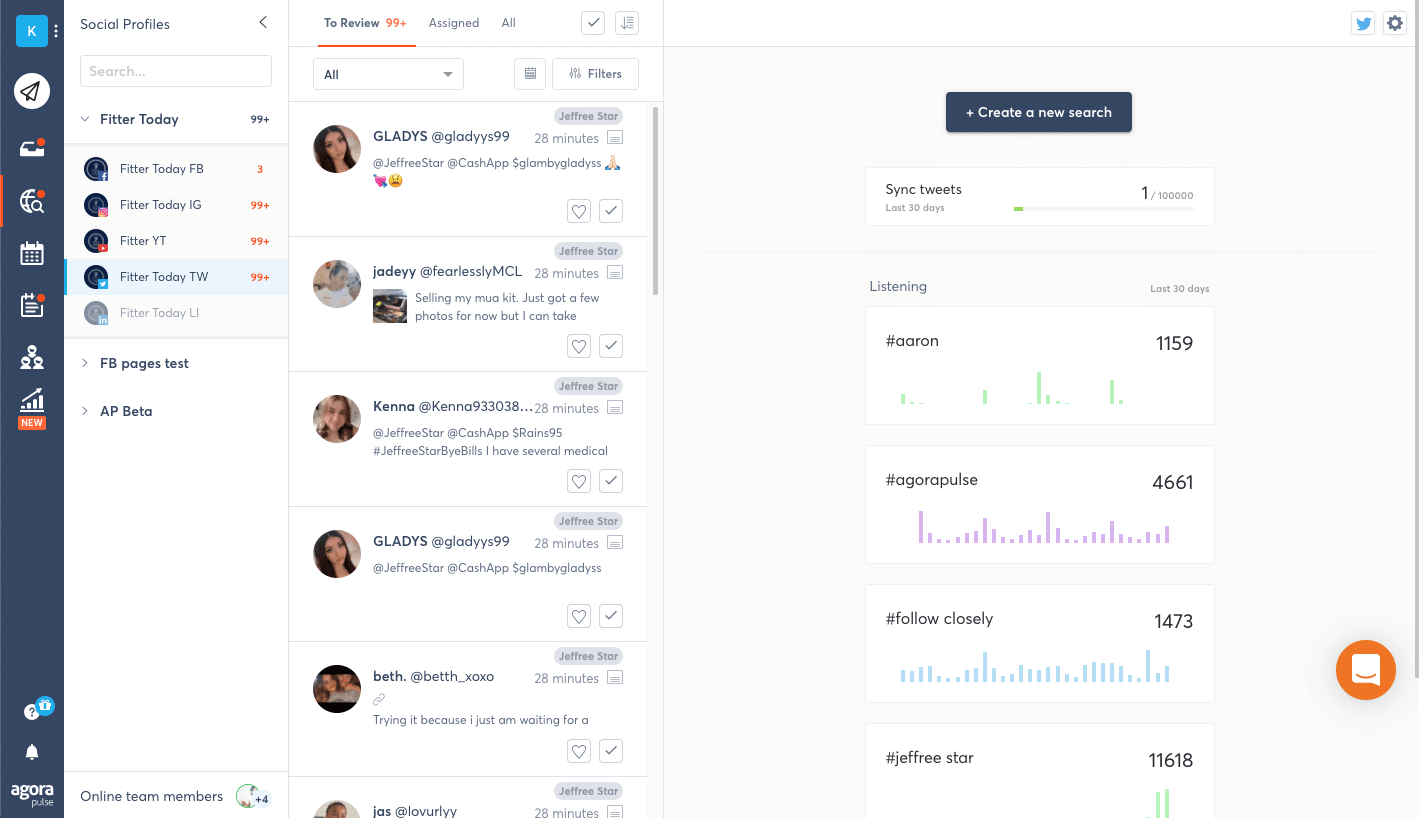Select the Listening globe-search icon

[32, 199]
